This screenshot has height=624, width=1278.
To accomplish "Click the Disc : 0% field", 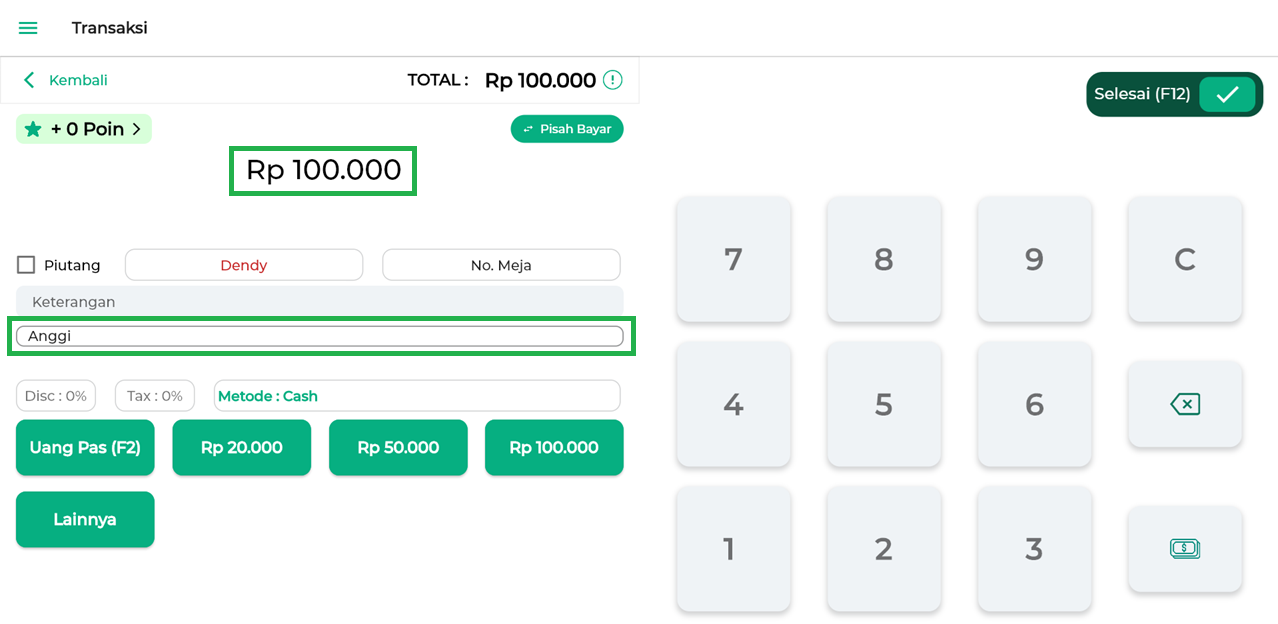I will pyautogui.click(x=56, y=396).
